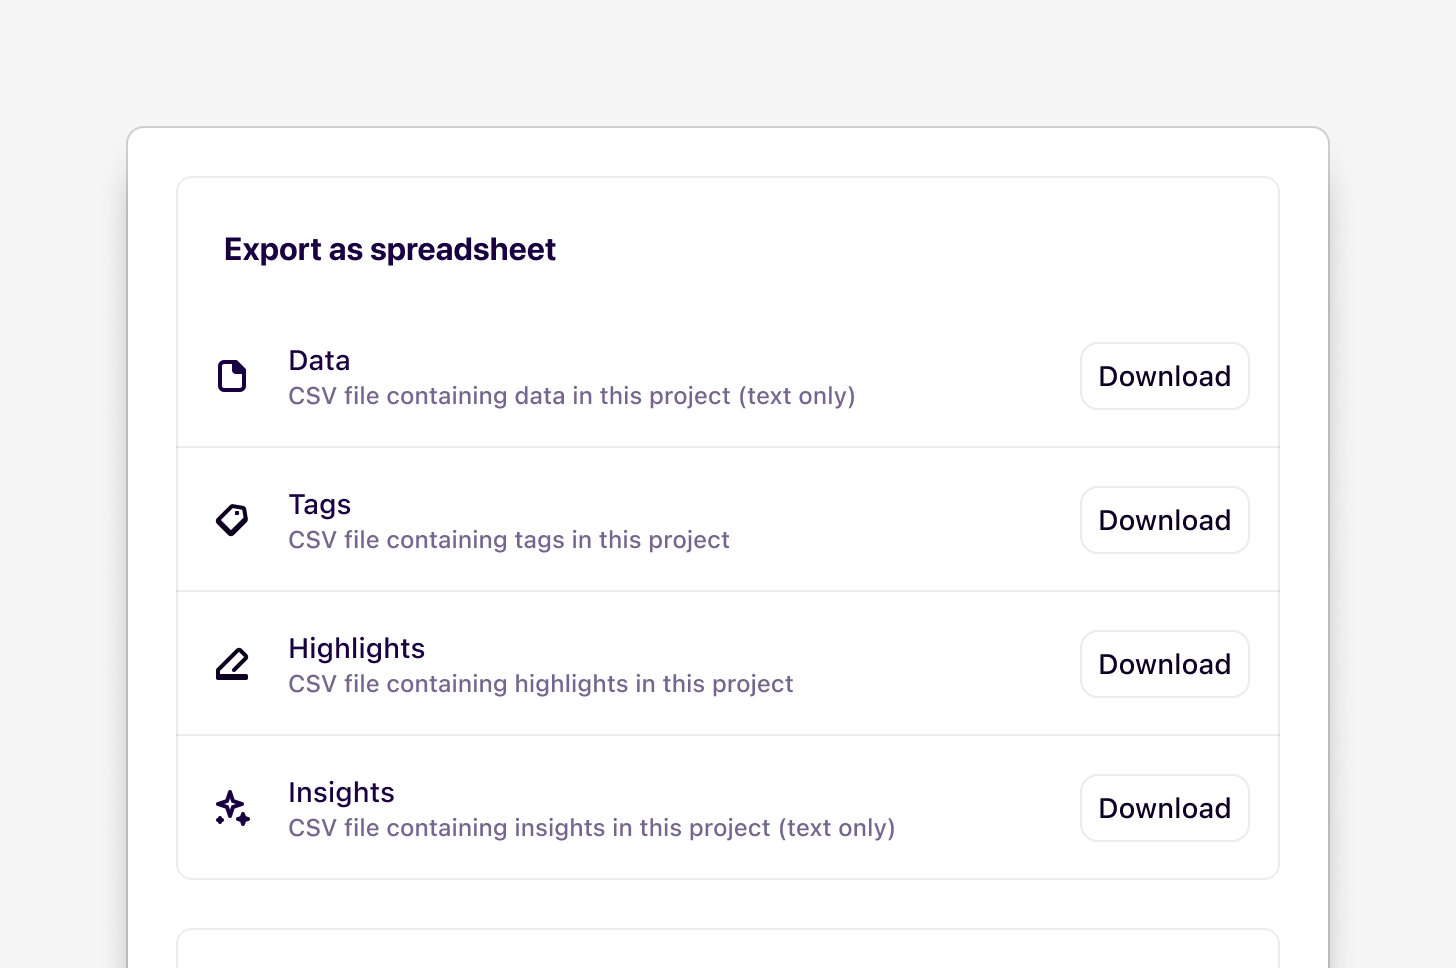1456x968 pixels.
Task: Click the 'CSV file containing data' description
Action: pos(510,396)
